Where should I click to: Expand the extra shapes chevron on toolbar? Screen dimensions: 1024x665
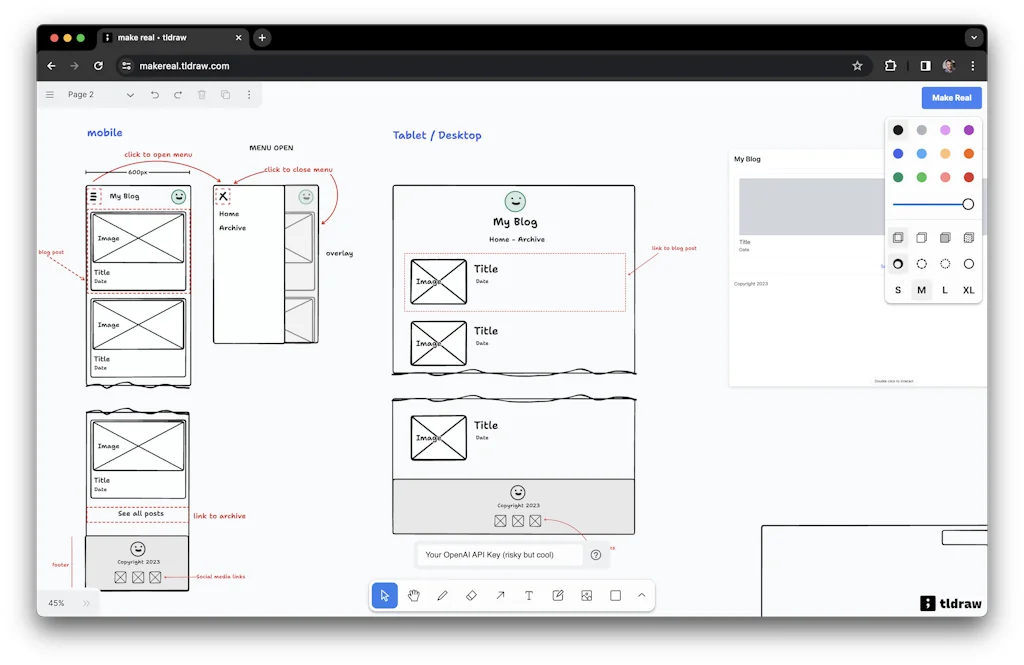642,595
